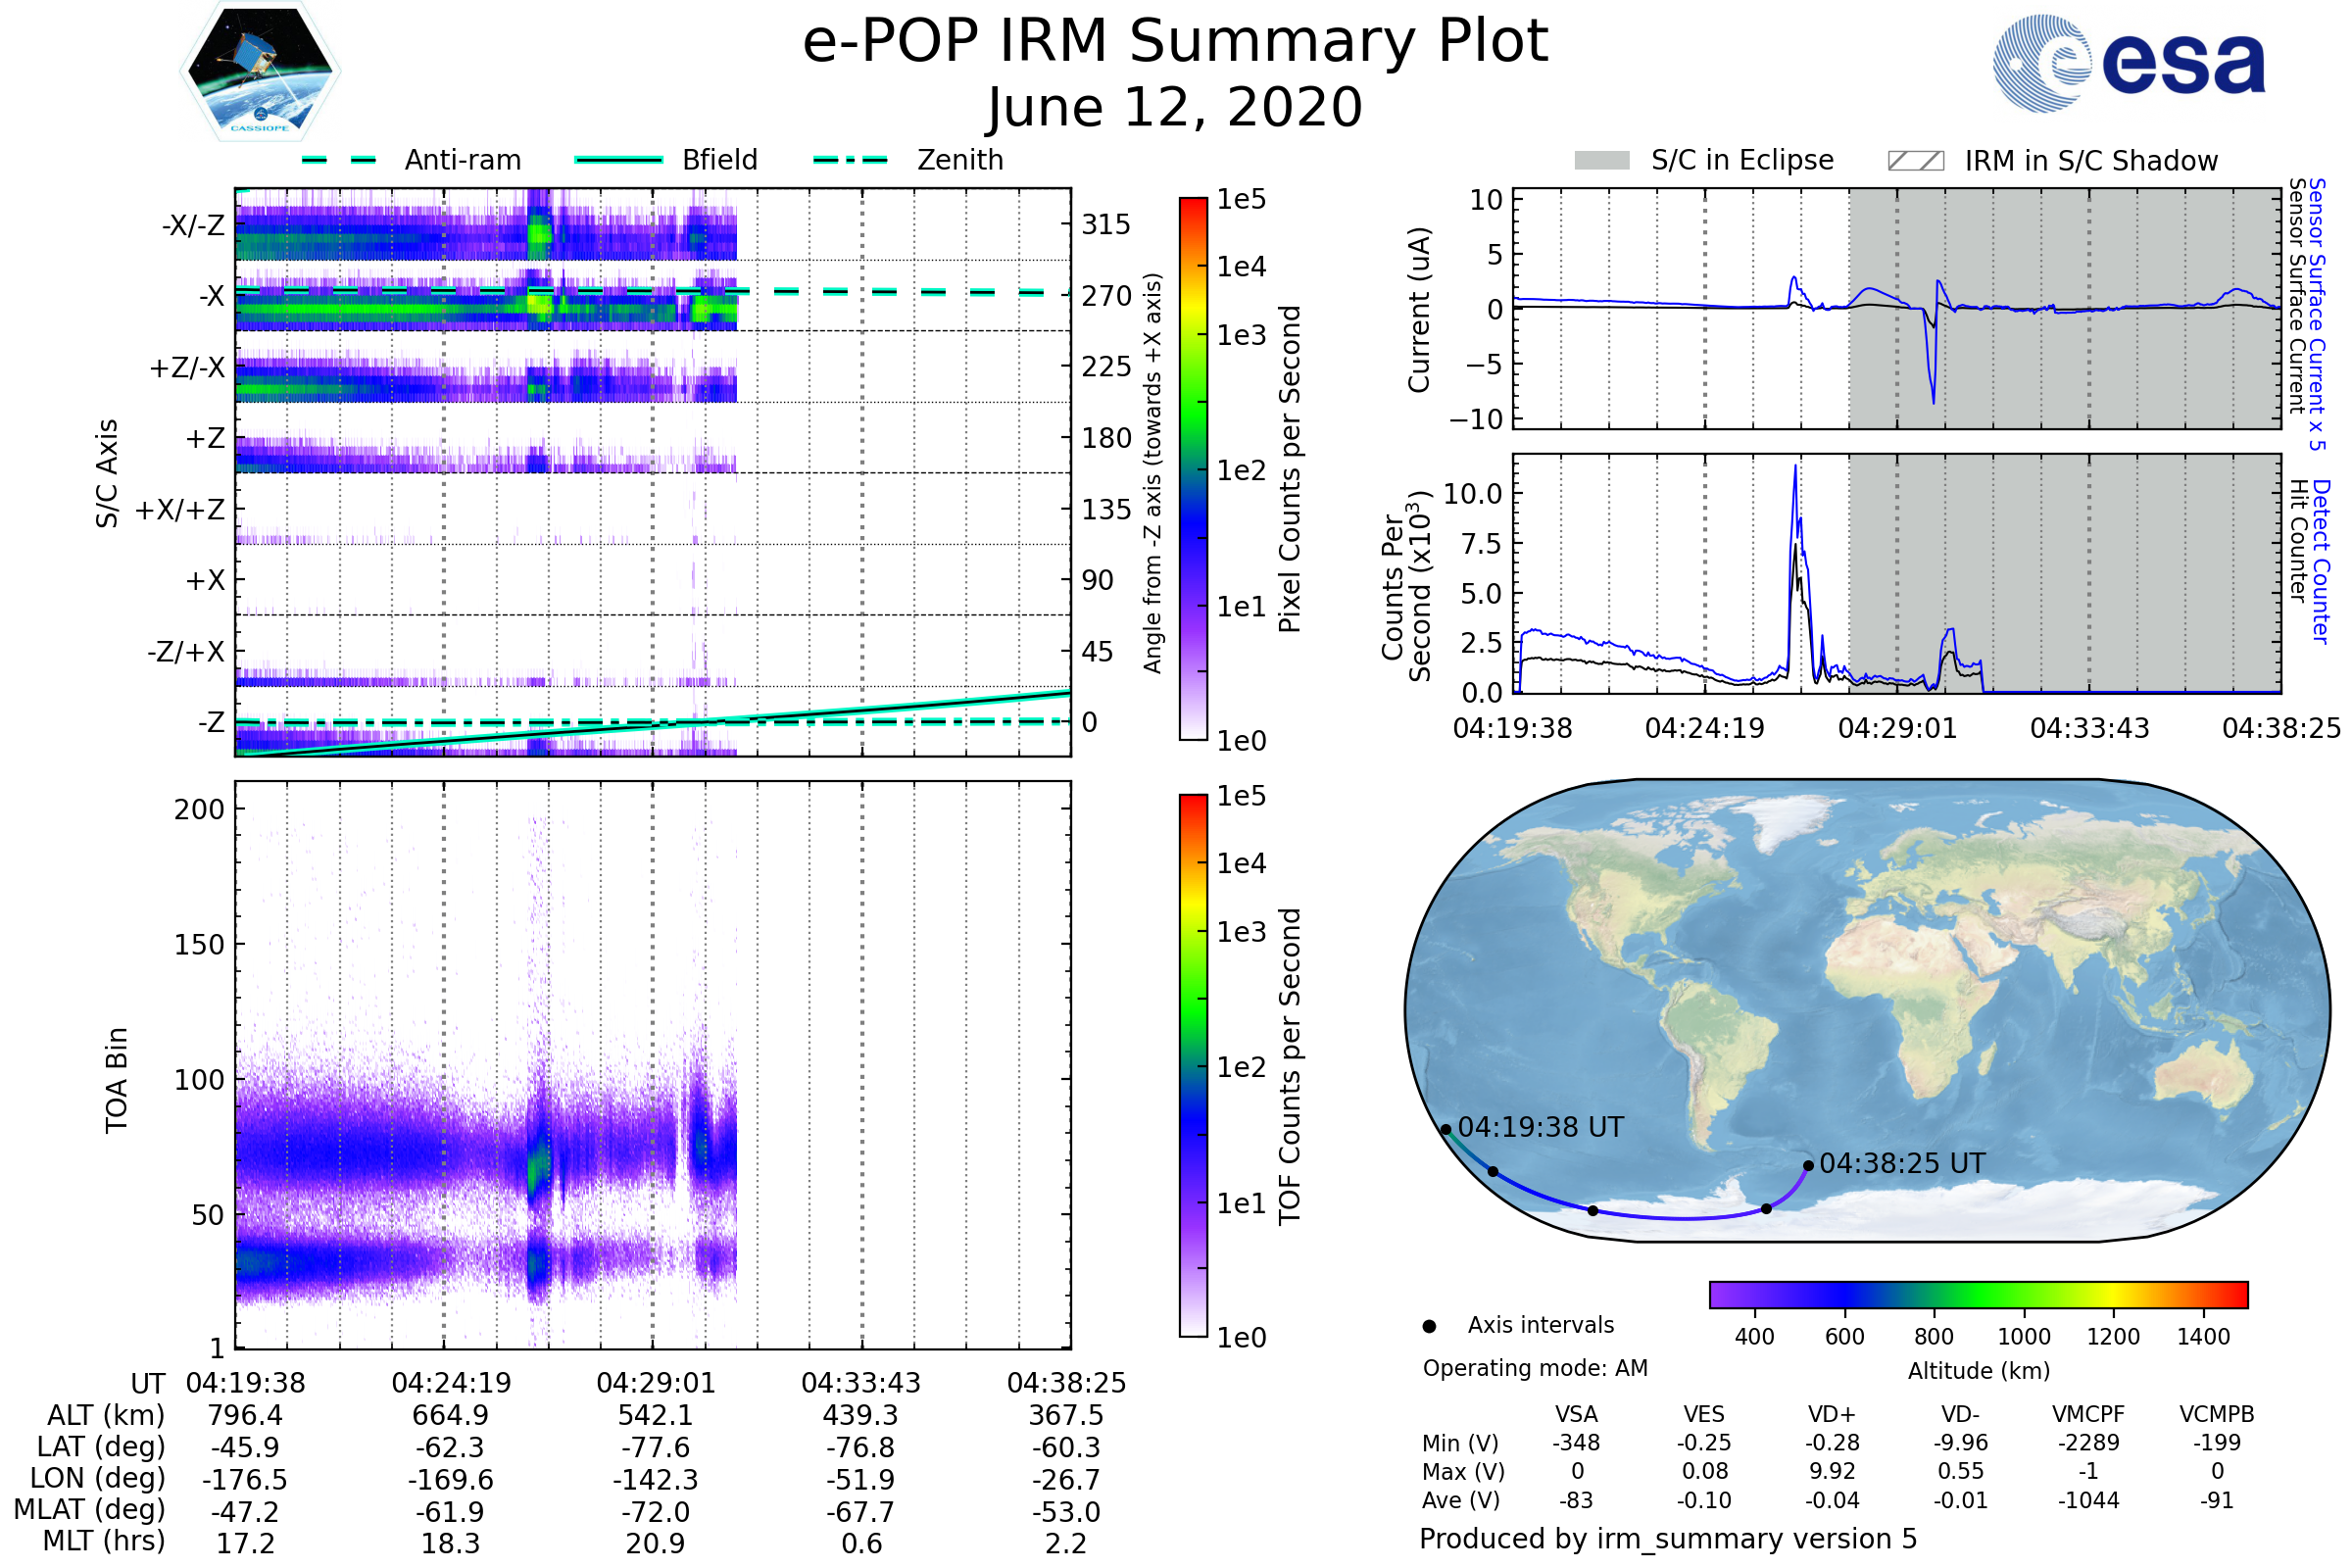Click the 04:19:38 UT orbit start marker
This screenshot has height=1568, width=2352.
(x=1446, y=1130)
